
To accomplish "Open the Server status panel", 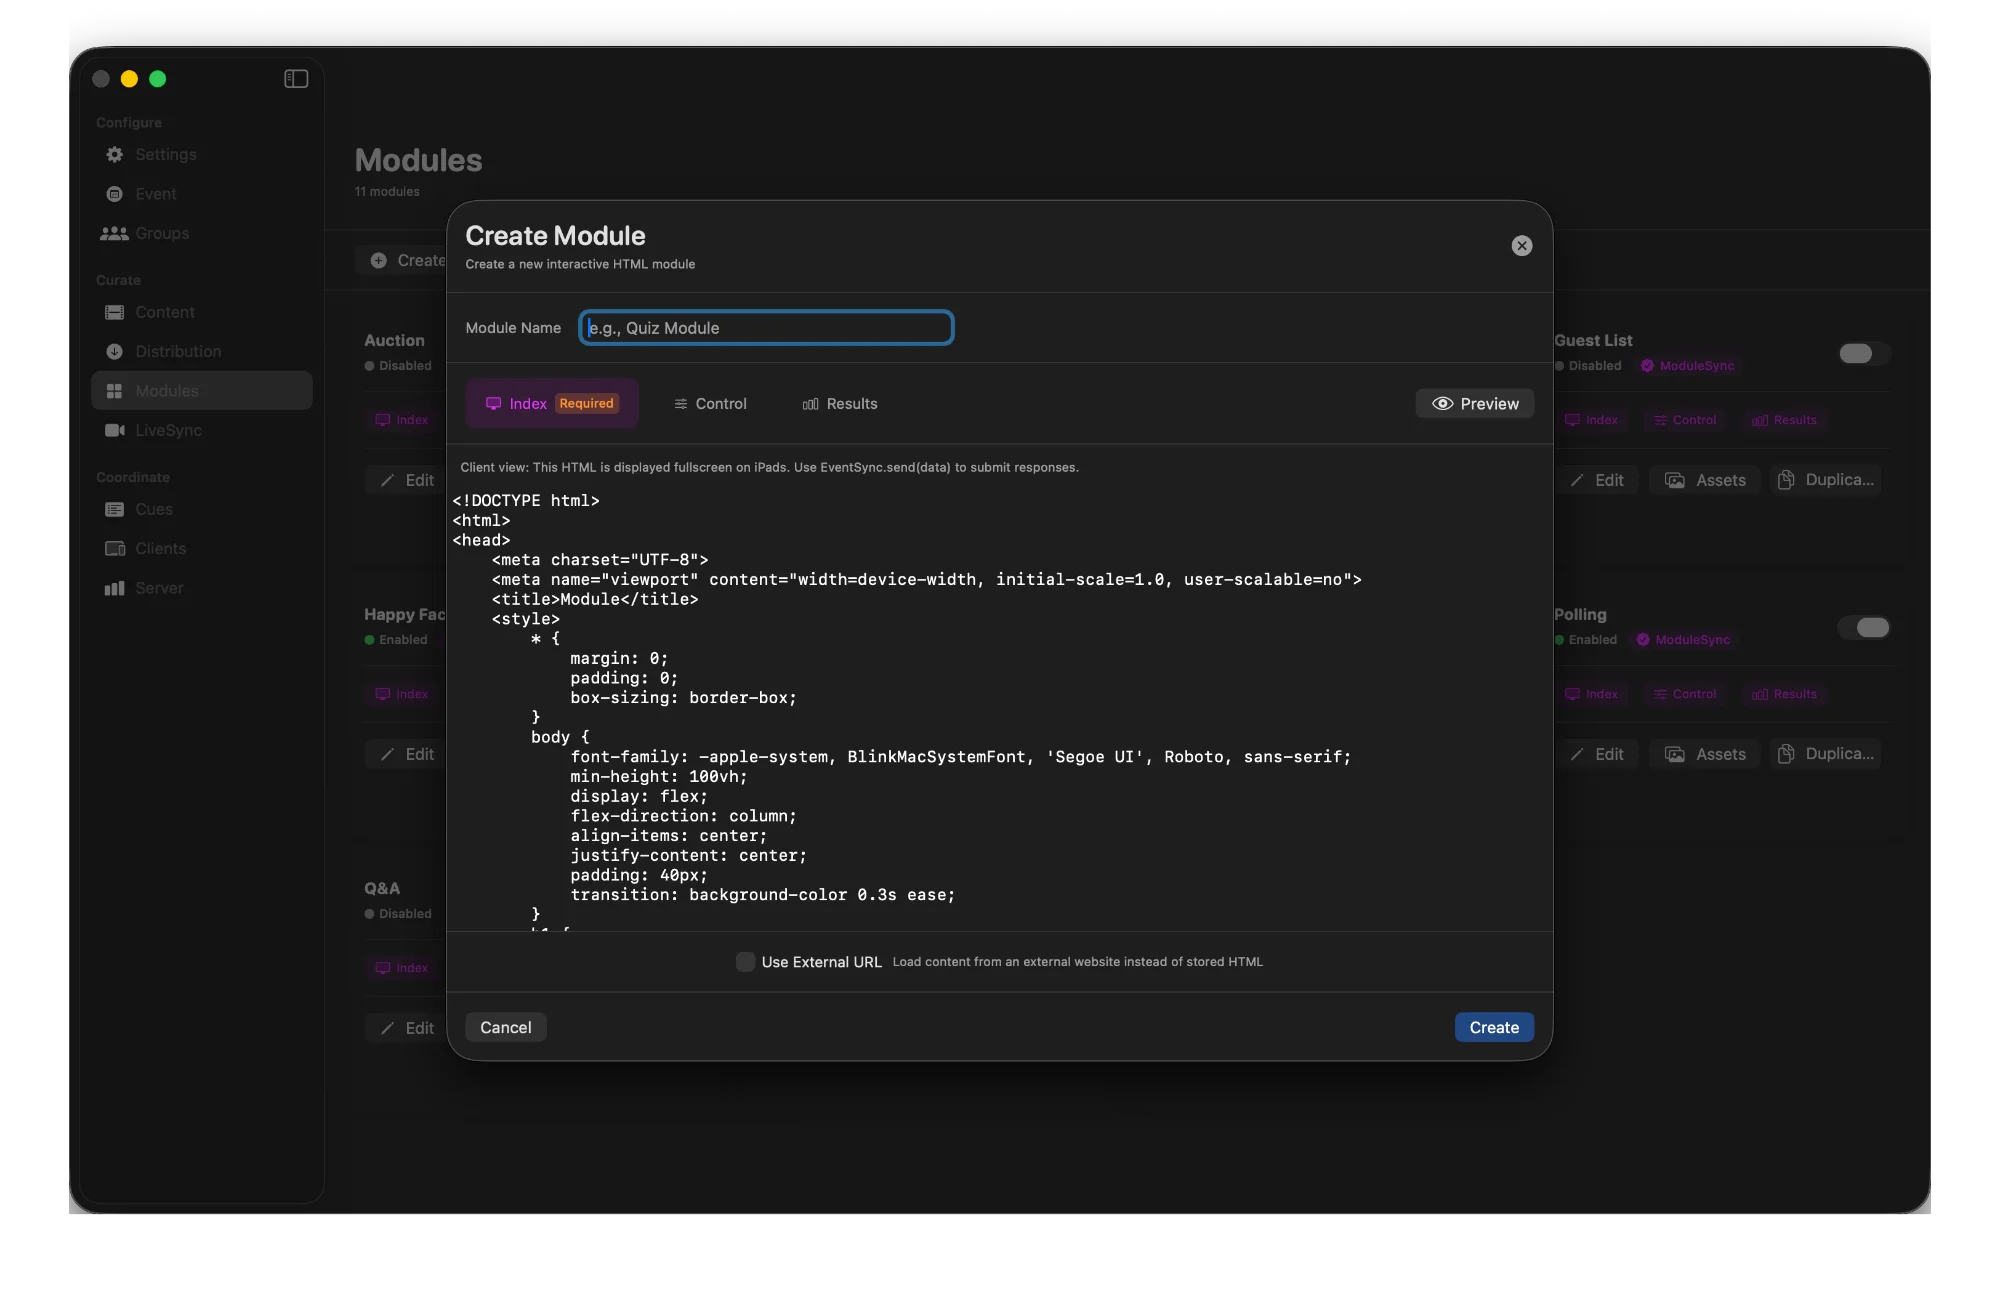I will click(159, 588).
